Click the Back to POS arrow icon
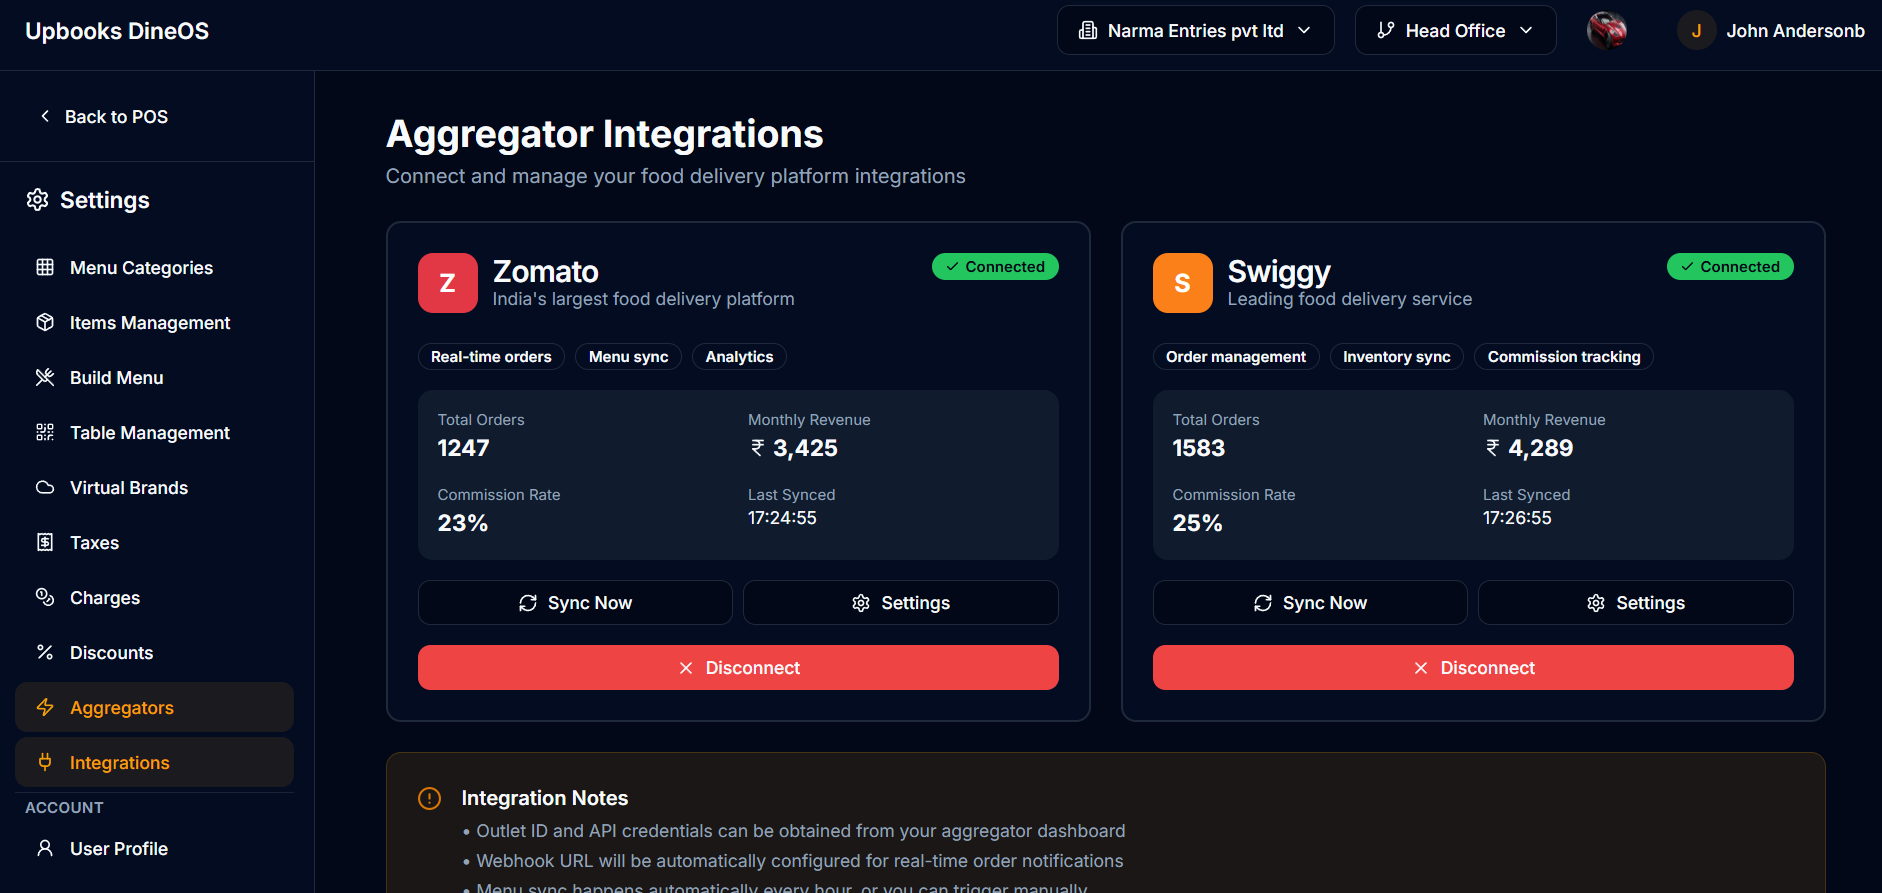 [x=45, y=116]
